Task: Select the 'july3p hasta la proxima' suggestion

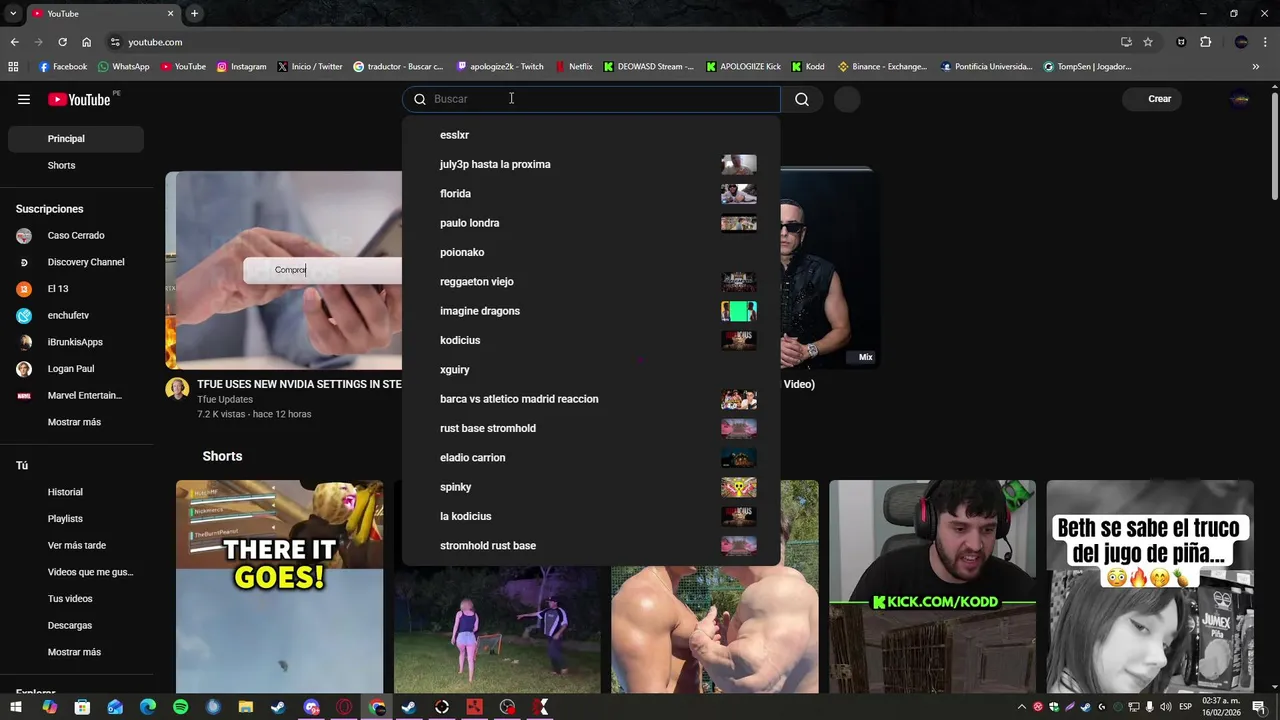Action: (x=591, y=164)
